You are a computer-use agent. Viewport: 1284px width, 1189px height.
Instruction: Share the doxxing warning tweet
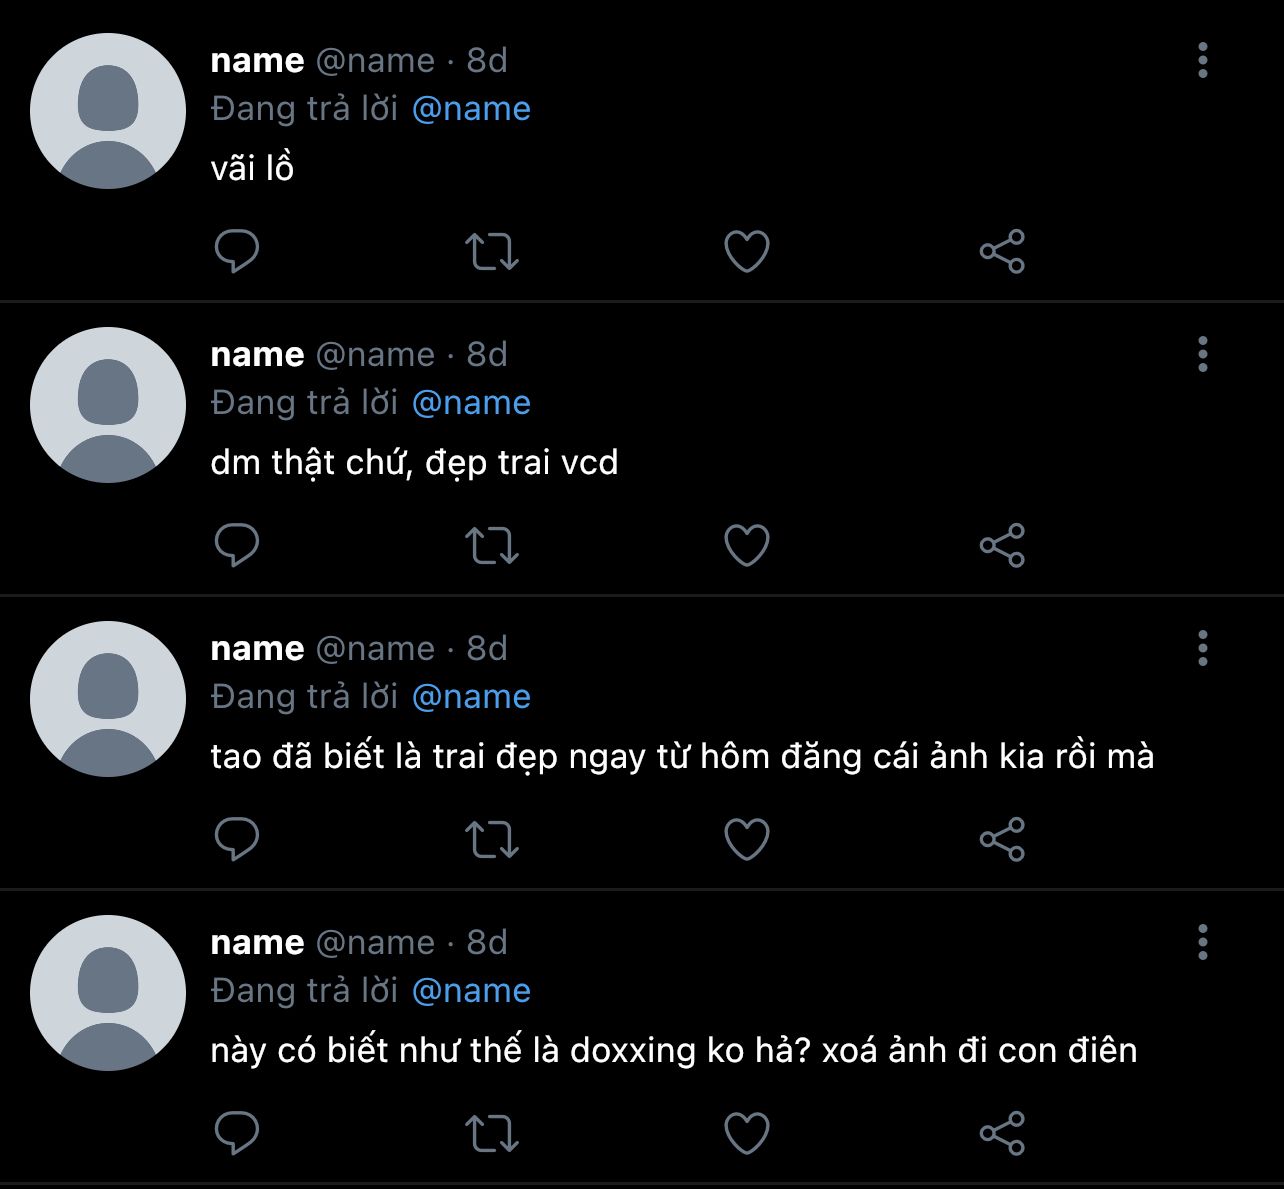[1002, 1133]
